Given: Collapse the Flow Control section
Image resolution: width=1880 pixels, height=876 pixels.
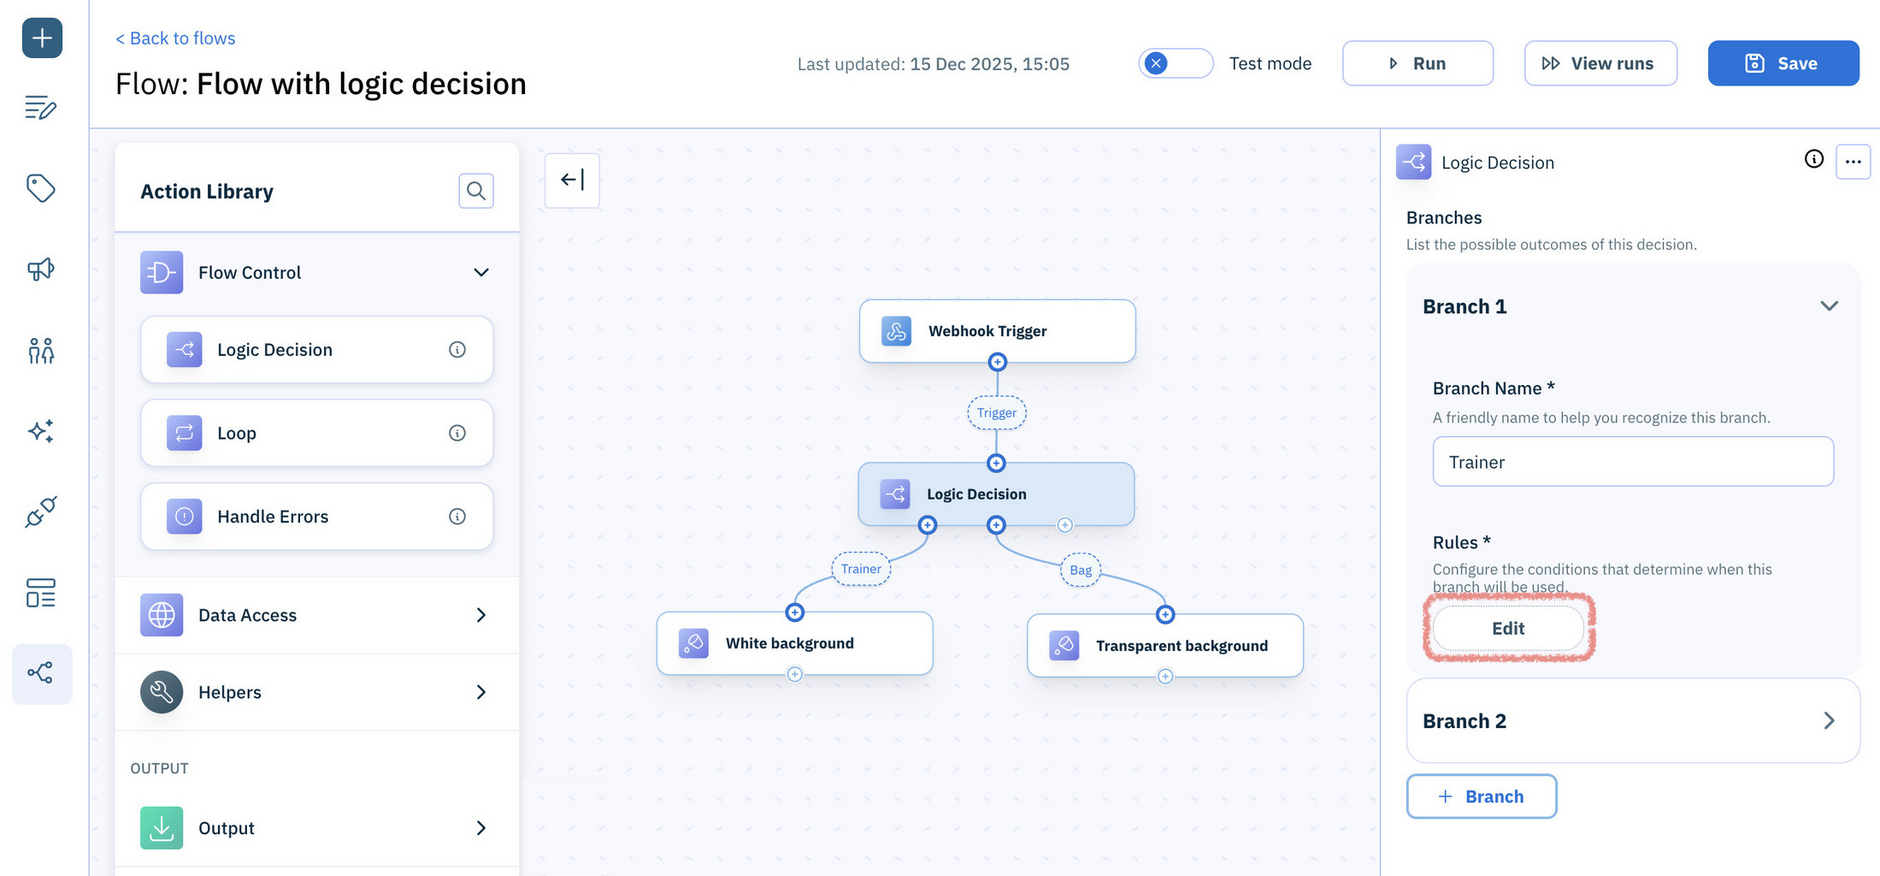Looking at the screenshot, I should pos(481,272).
